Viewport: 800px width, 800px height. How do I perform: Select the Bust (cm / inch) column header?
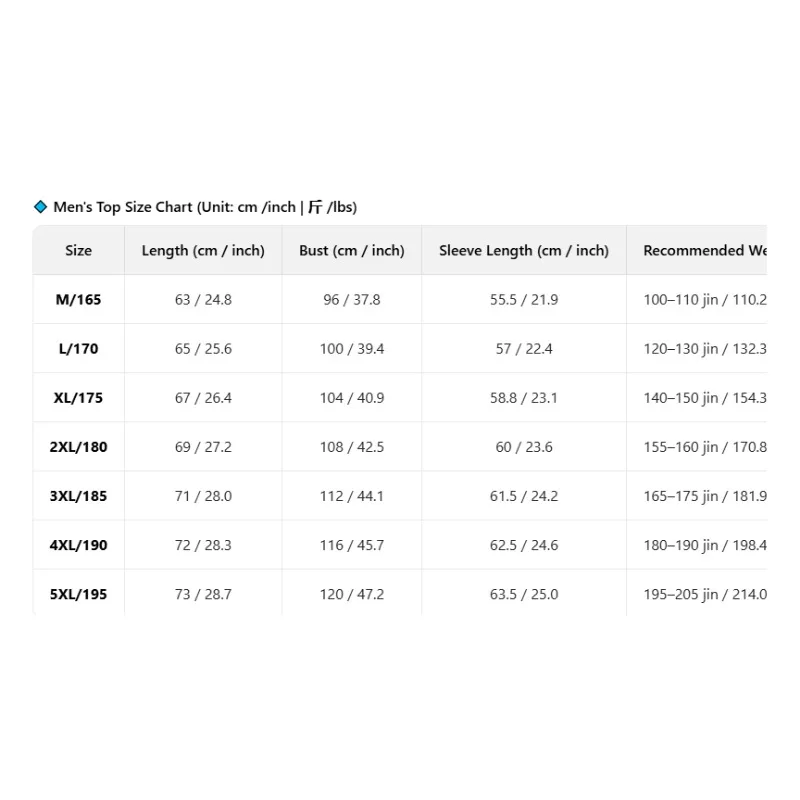352,251
